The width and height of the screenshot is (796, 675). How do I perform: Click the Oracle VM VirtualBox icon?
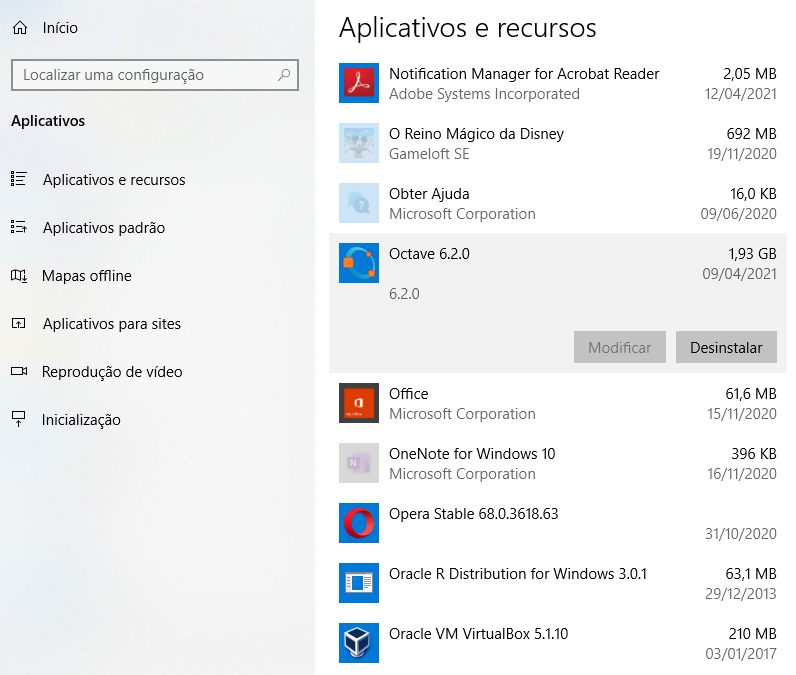point(359,643)
